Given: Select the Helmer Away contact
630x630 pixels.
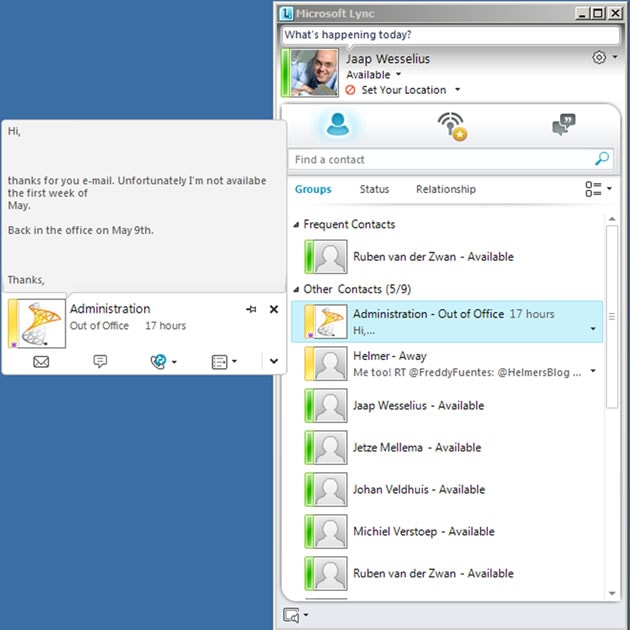Looking at the screenshot, I should [x=446, y=364].
